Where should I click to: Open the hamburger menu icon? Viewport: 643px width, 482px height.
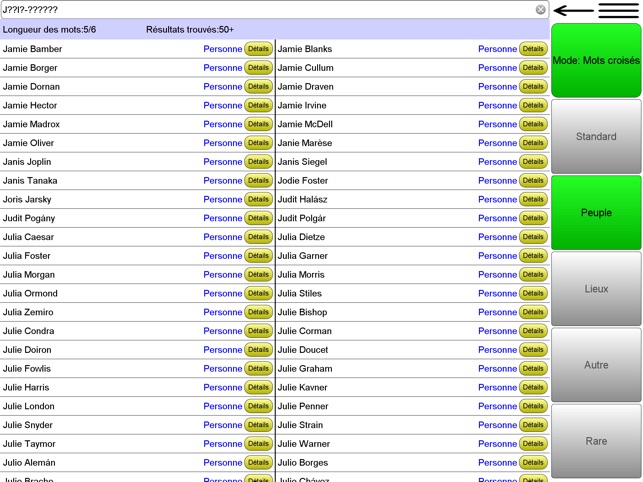618,10
